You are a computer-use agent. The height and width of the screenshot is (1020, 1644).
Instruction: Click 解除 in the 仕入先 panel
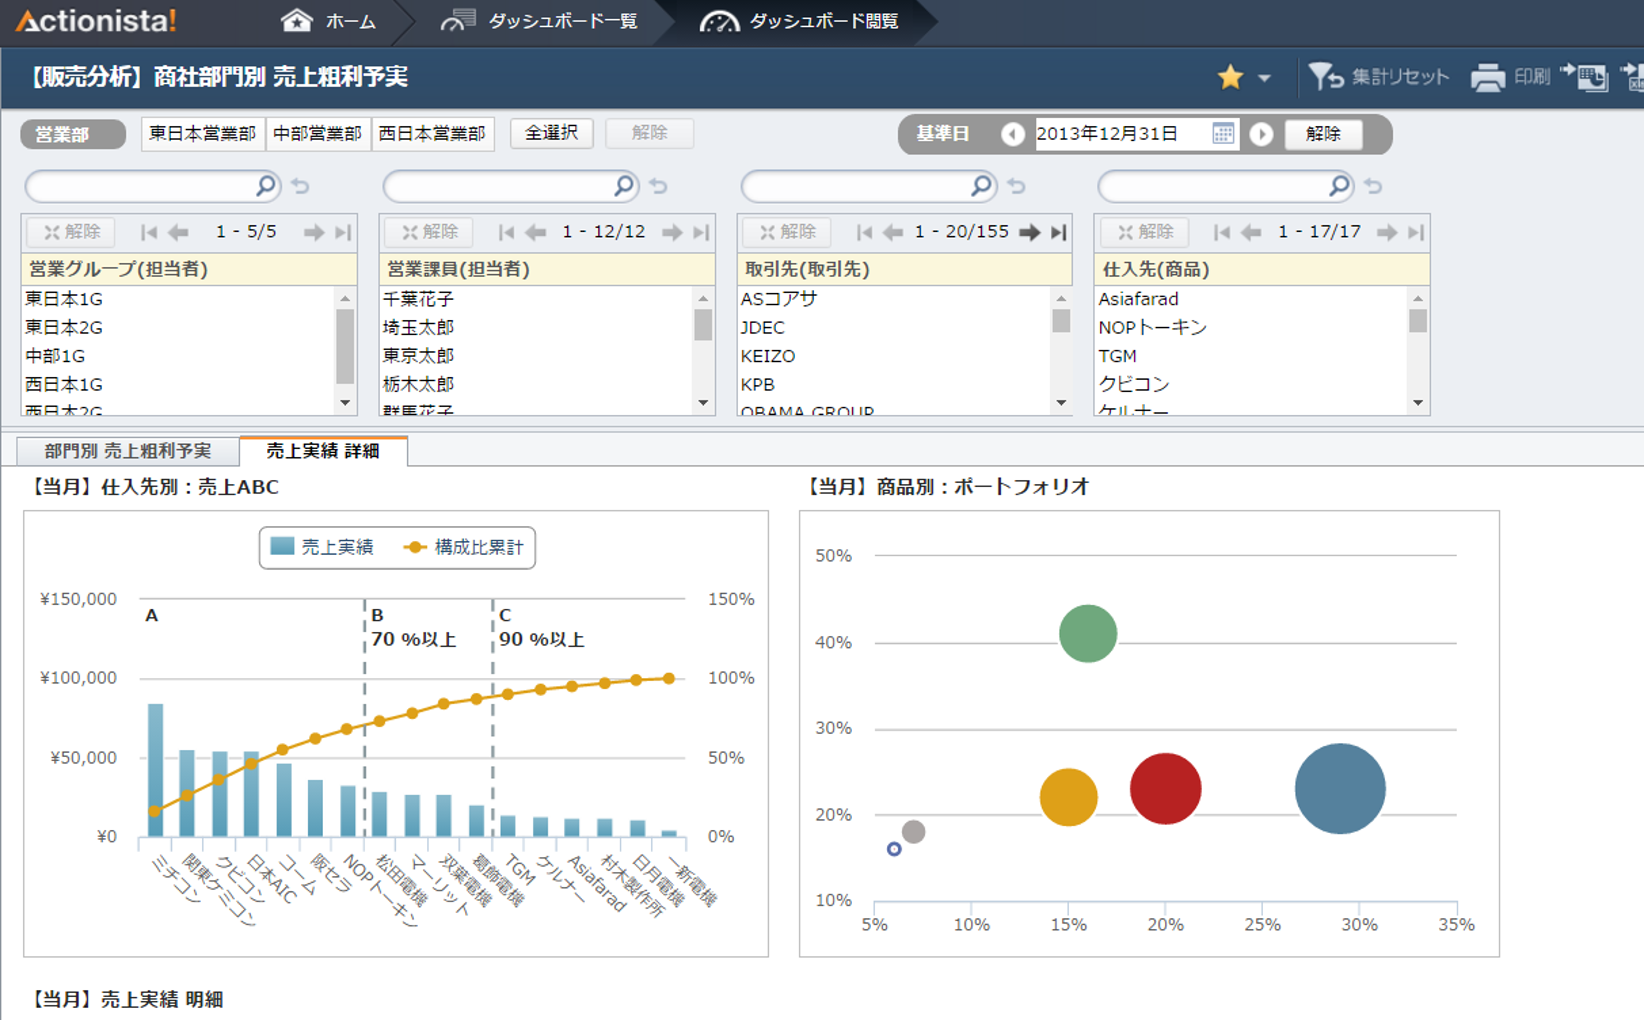tap(1145, 232)
